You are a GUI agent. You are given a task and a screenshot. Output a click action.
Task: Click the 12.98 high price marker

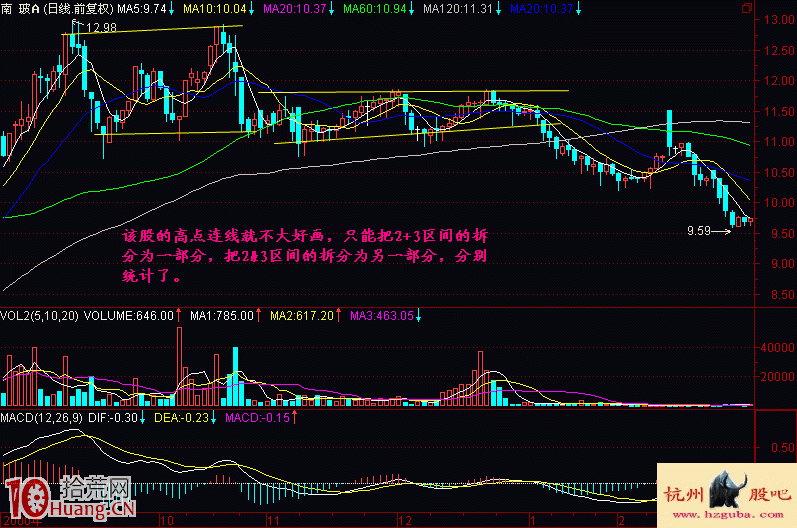point(101,28)
